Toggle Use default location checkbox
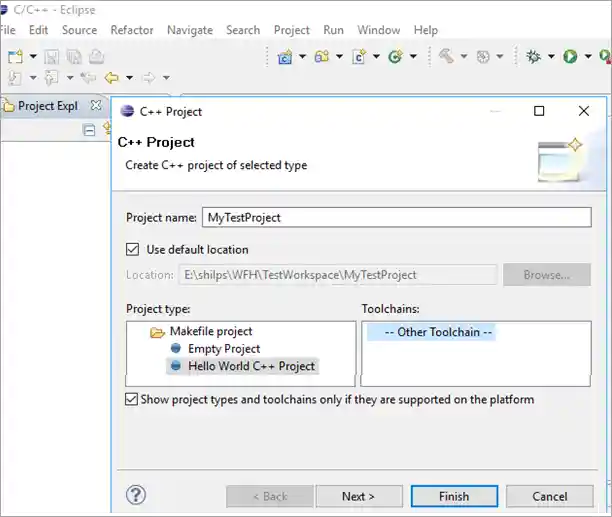The image size is (612, 517). [x=132, y=249]
